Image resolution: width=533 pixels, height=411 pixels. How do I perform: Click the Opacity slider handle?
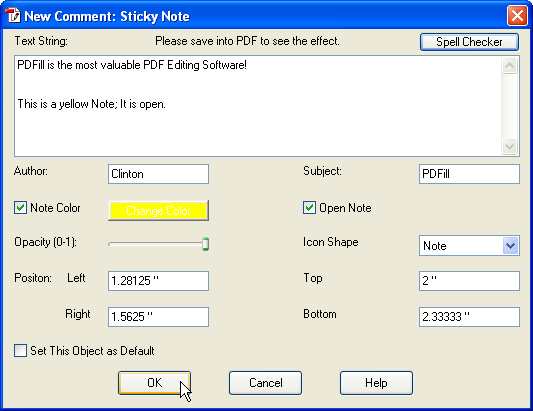(205, 244)
